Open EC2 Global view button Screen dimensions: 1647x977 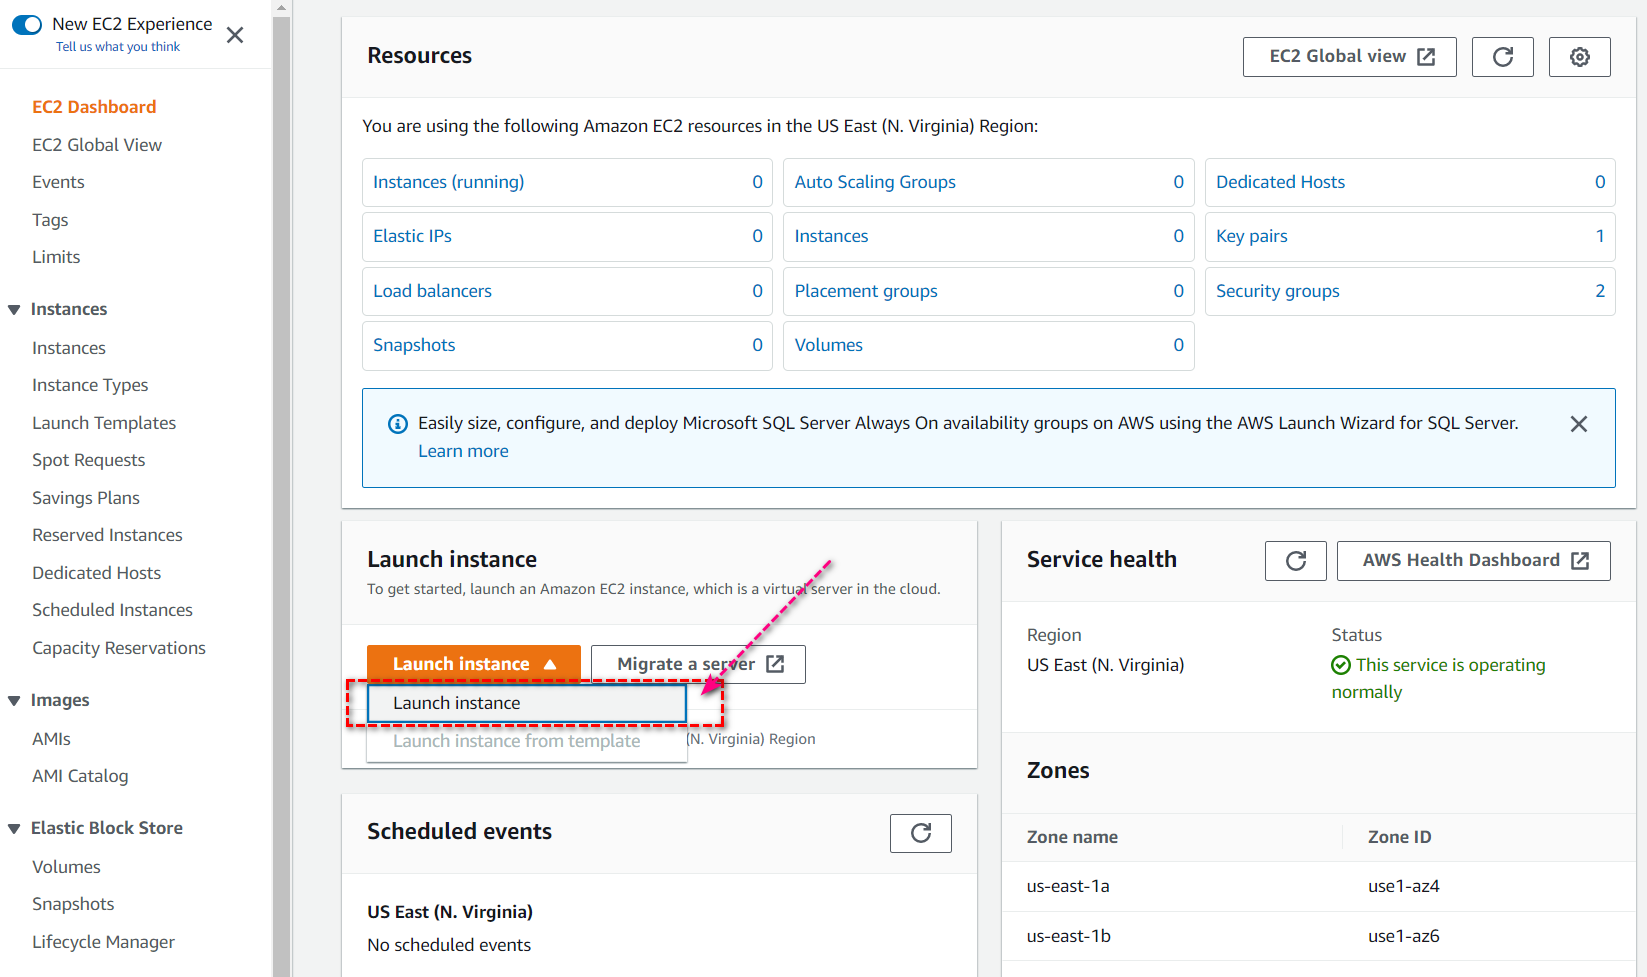tap(1349, 57)
